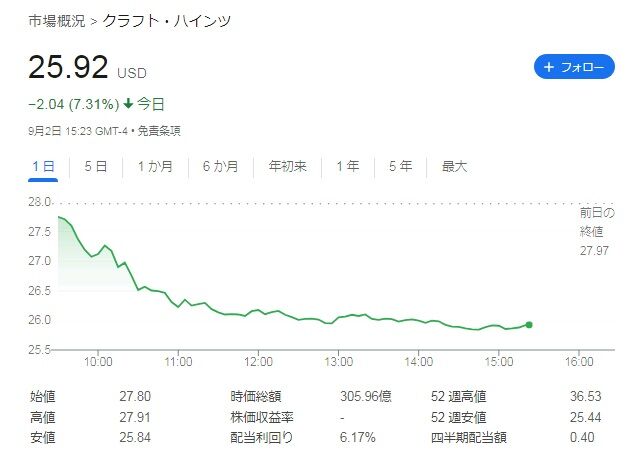Click the 時価総額 value 305.96億
The width and height of the screenshot is (628, 452).
tap(366, 396)
